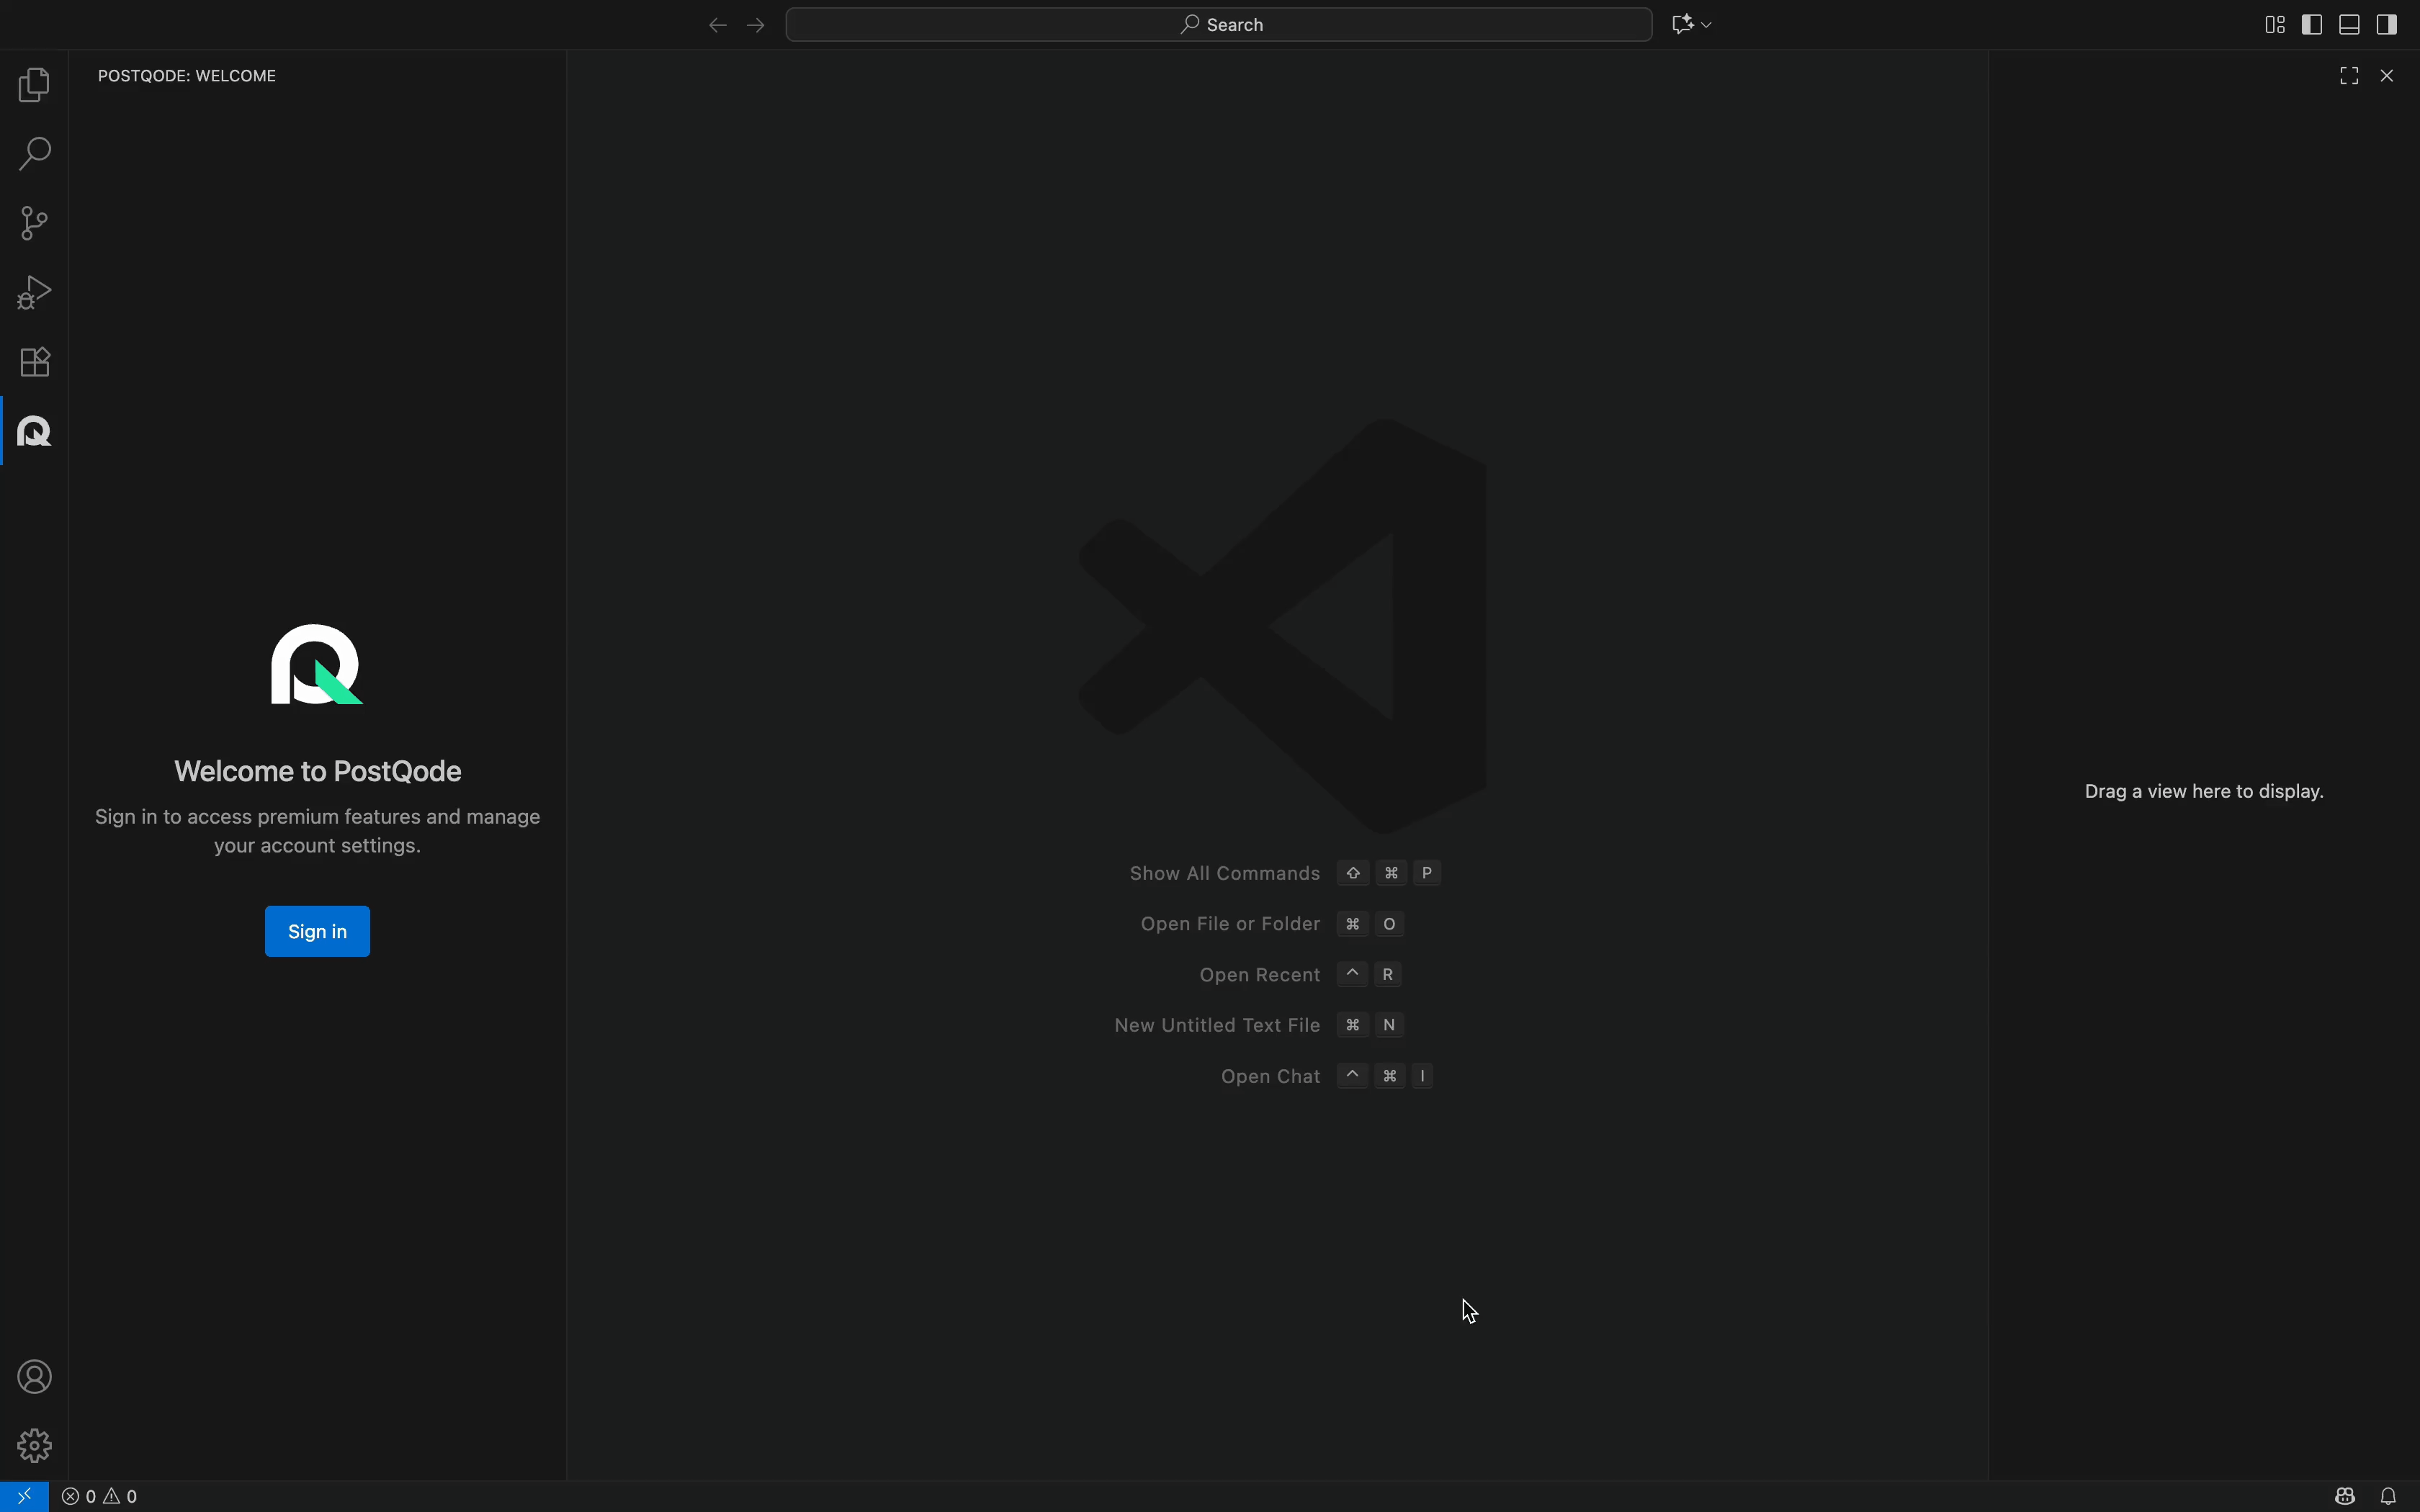Click the Sign in button
Screen dimensions: 2420x1512
click(317, 931)
